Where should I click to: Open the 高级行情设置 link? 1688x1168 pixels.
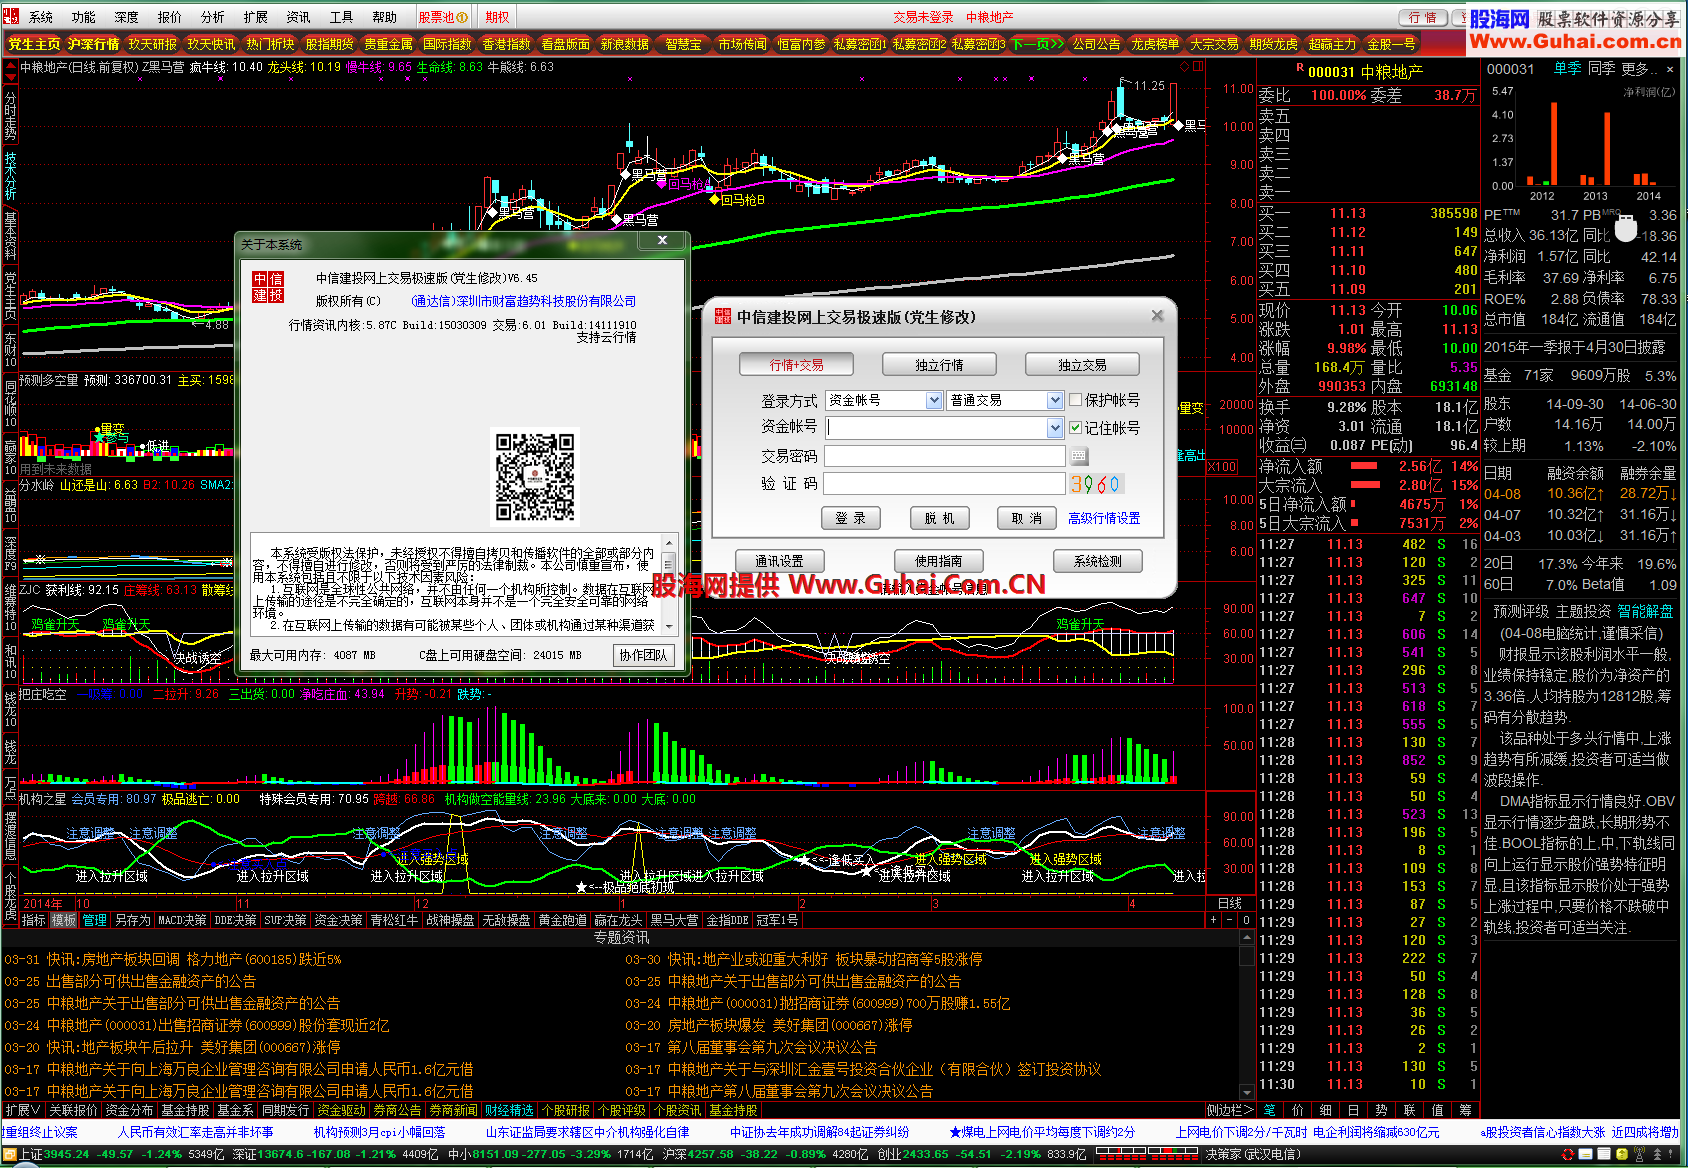(x=1104, y=518)
